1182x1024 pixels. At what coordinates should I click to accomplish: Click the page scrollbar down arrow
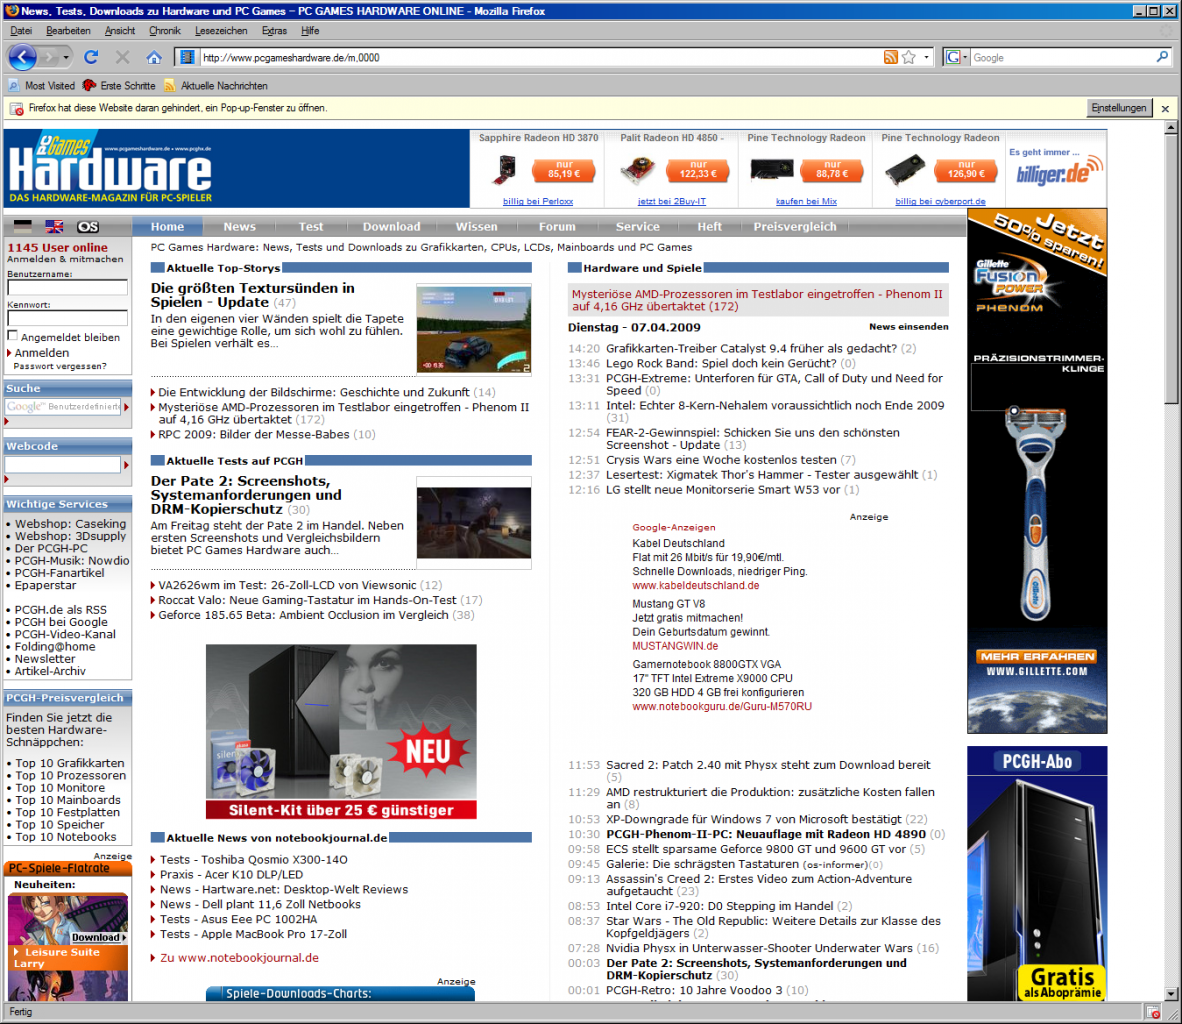pos(1171,994)
